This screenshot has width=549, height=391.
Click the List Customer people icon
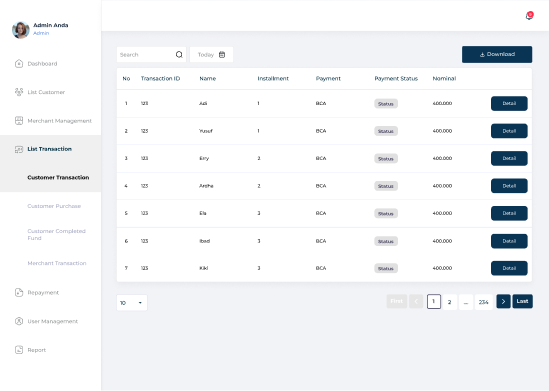[x=19, y=92]
